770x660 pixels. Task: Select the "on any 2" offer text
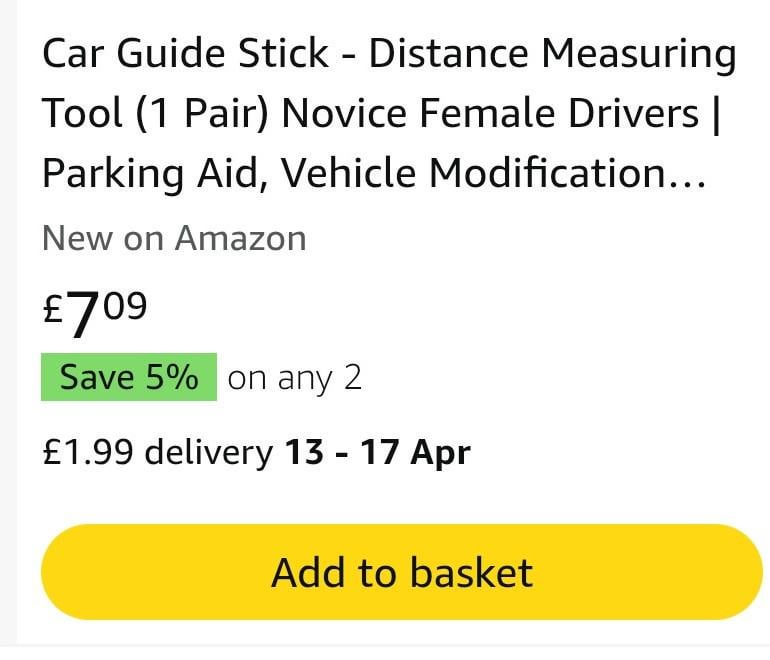pyautogui.click(x=294, y=379)
